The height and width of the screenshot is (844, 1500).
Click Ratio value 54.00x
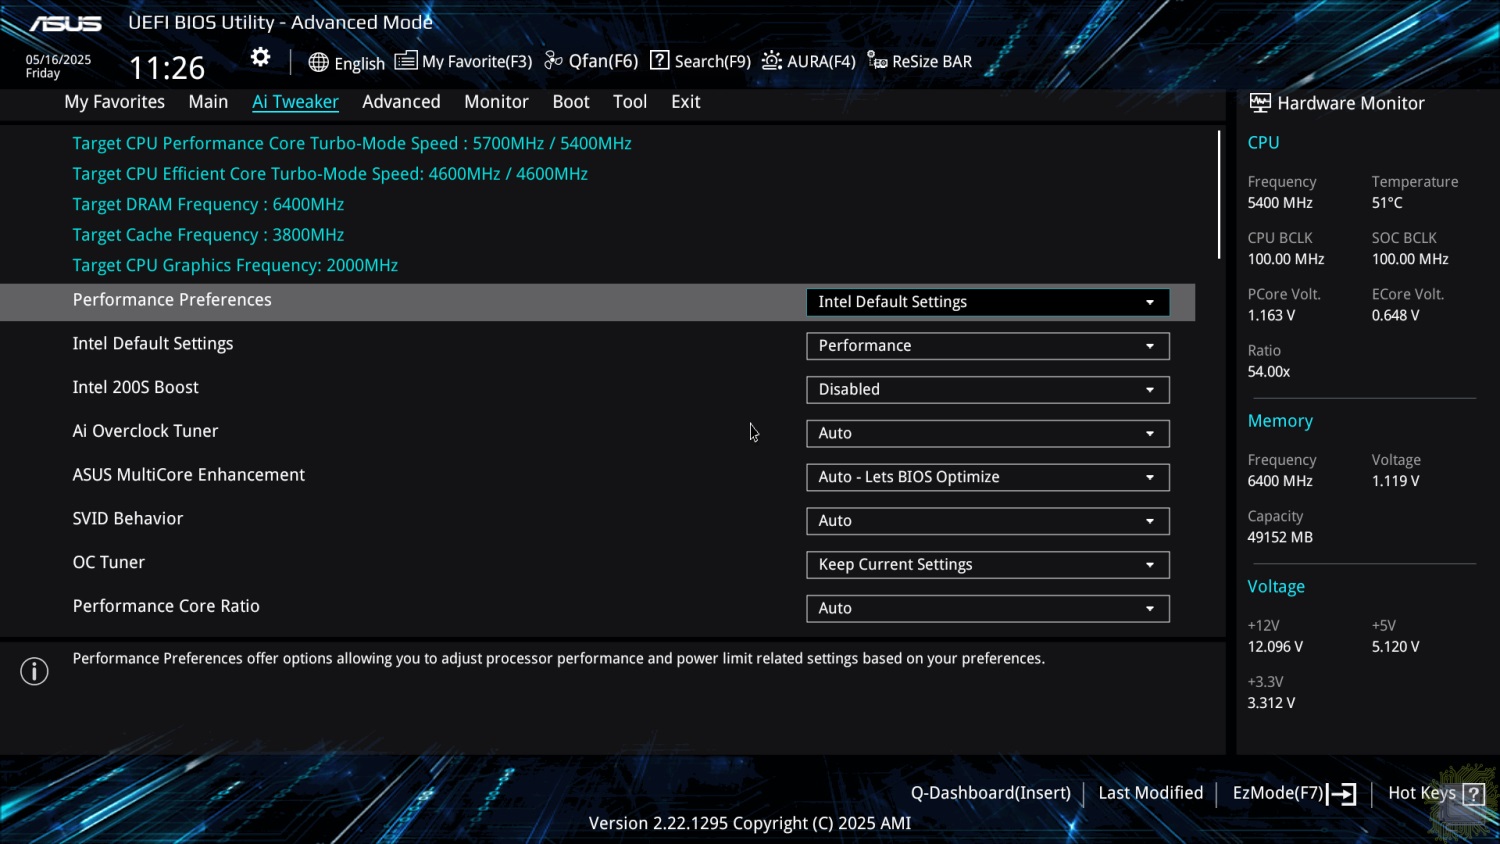[1268, 372]
